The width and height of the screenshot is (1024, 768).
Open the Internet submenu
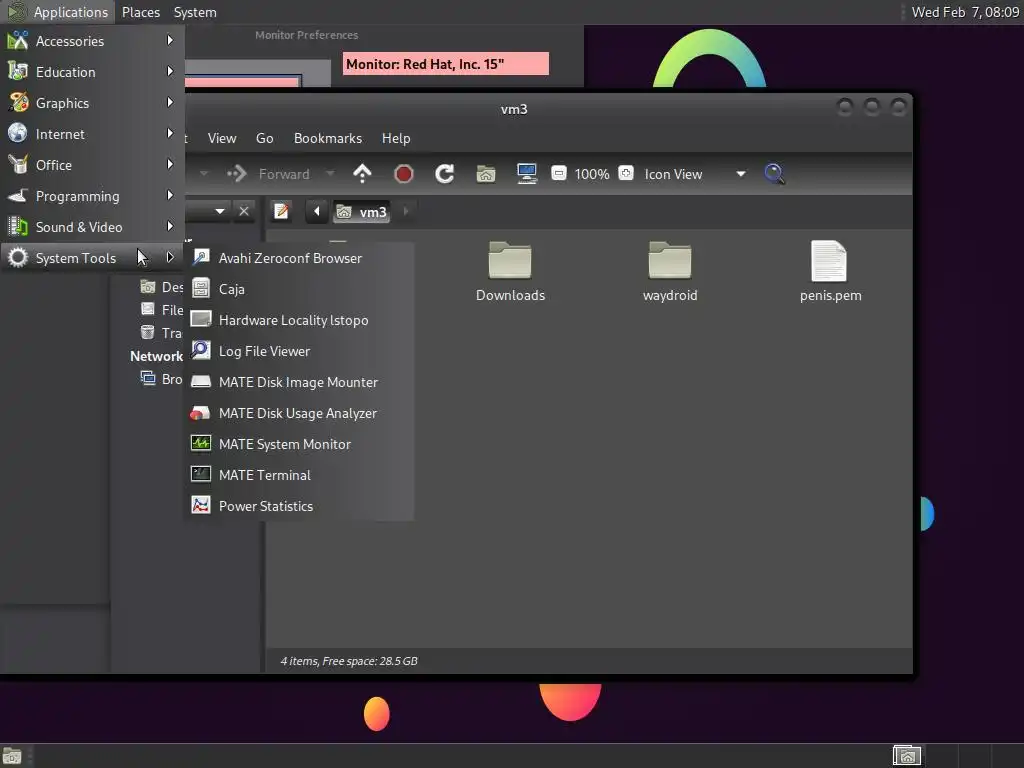pos(92,134)
